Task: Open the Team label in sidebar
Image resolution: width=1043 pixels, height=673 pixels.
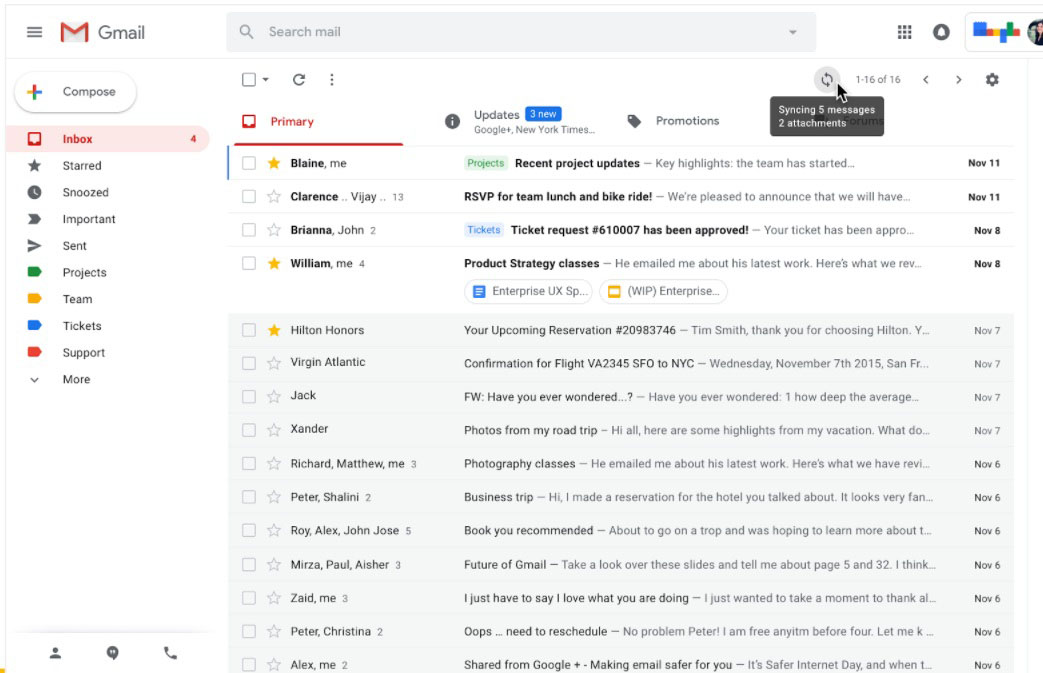Action: [x=77, y=299]
